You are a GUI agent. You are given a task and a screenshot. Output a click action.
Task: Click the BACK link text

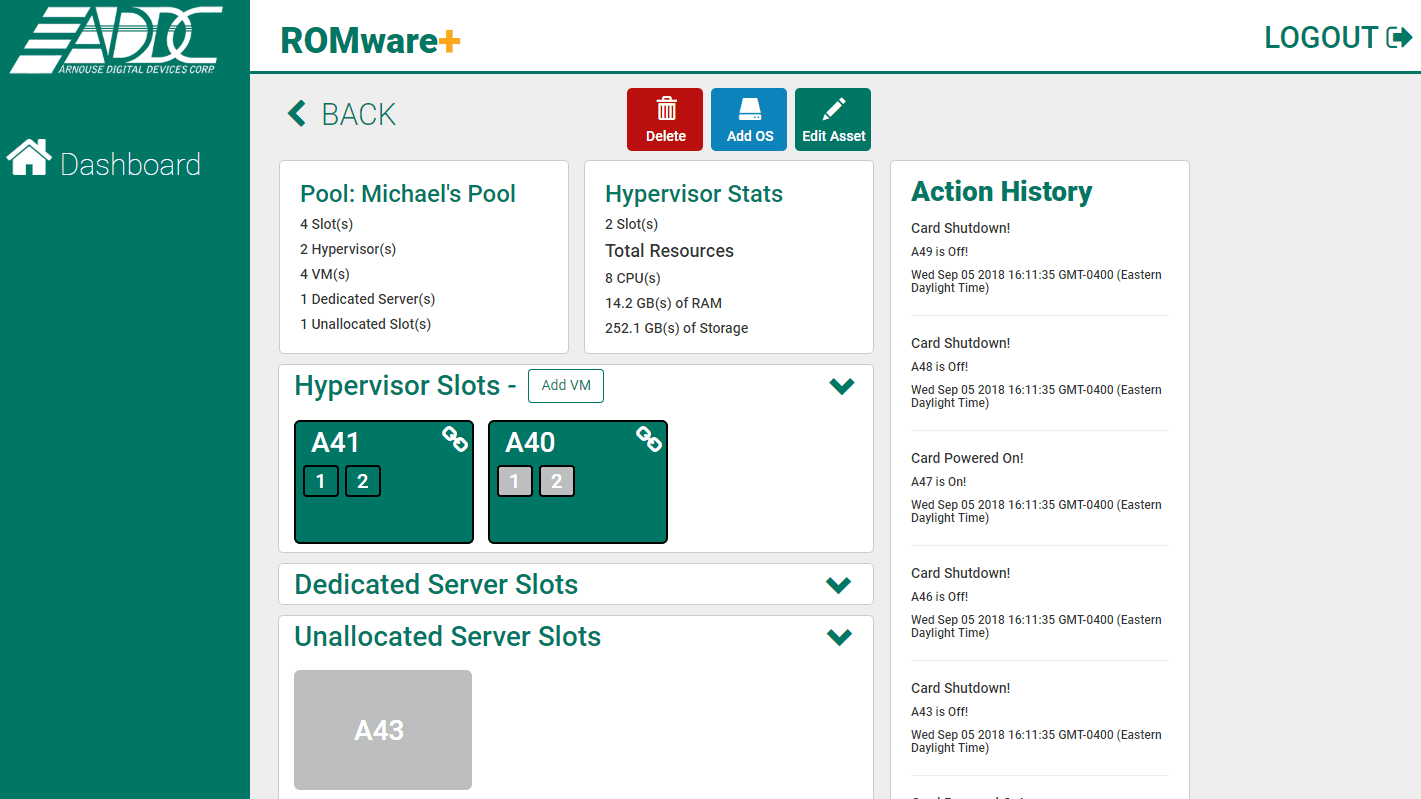point(358,114)
